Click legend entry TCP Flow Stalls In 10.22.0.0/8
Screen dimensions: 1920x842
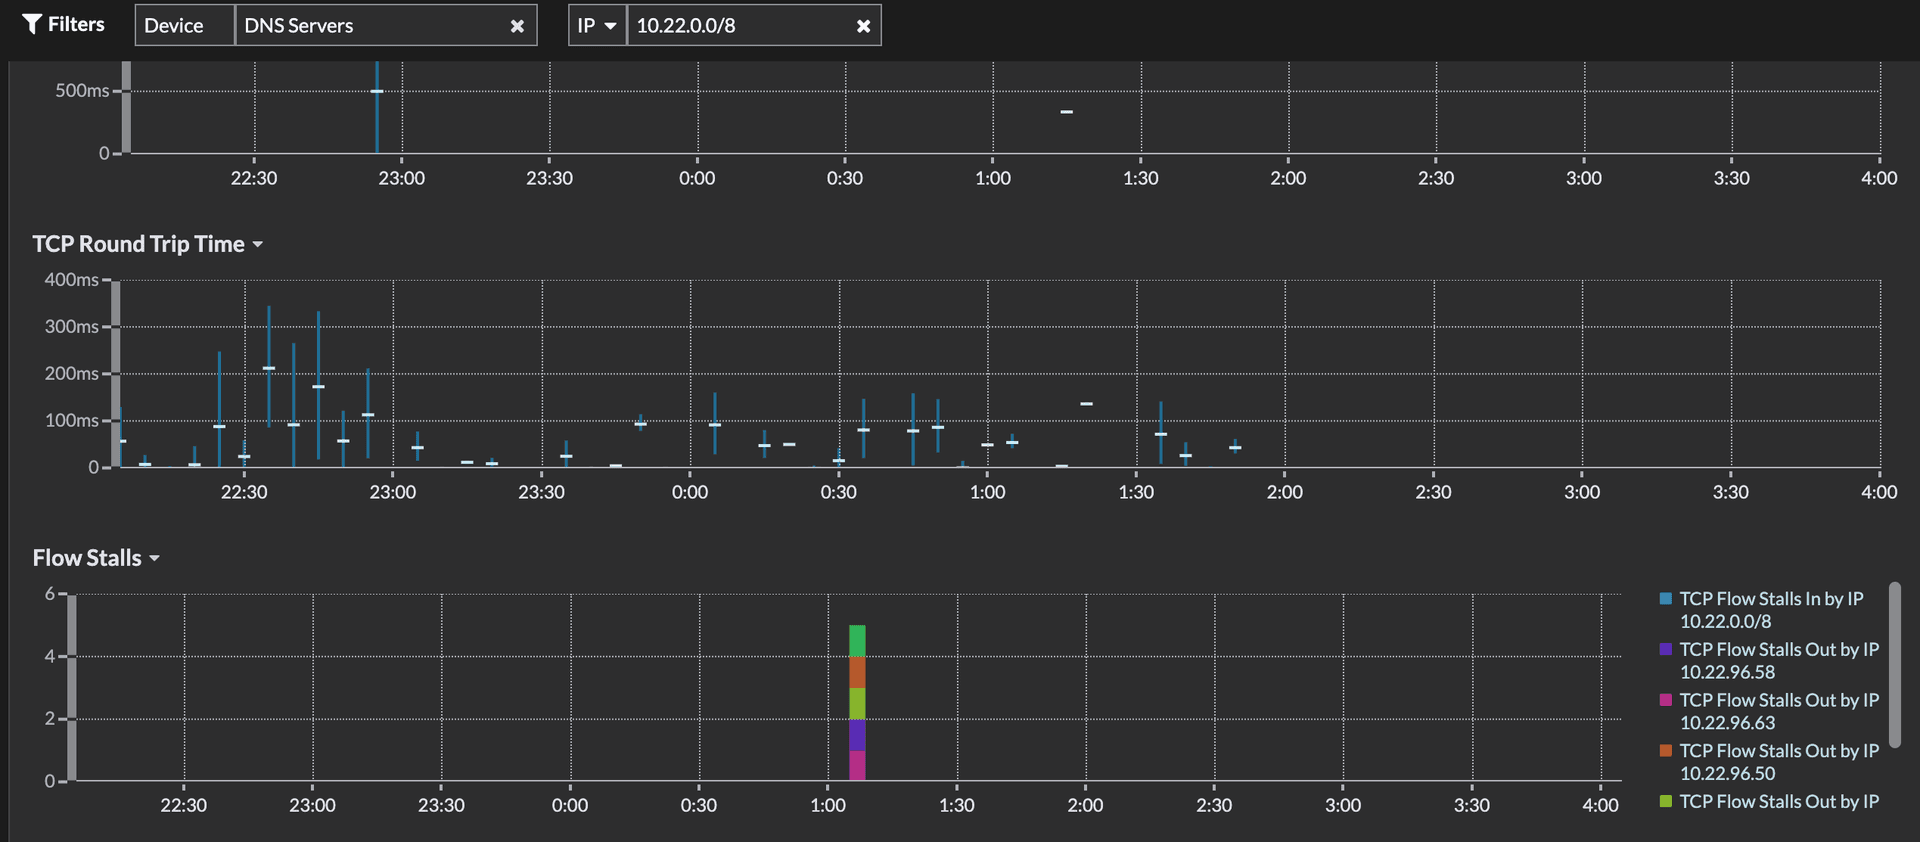coord(1771,610)
